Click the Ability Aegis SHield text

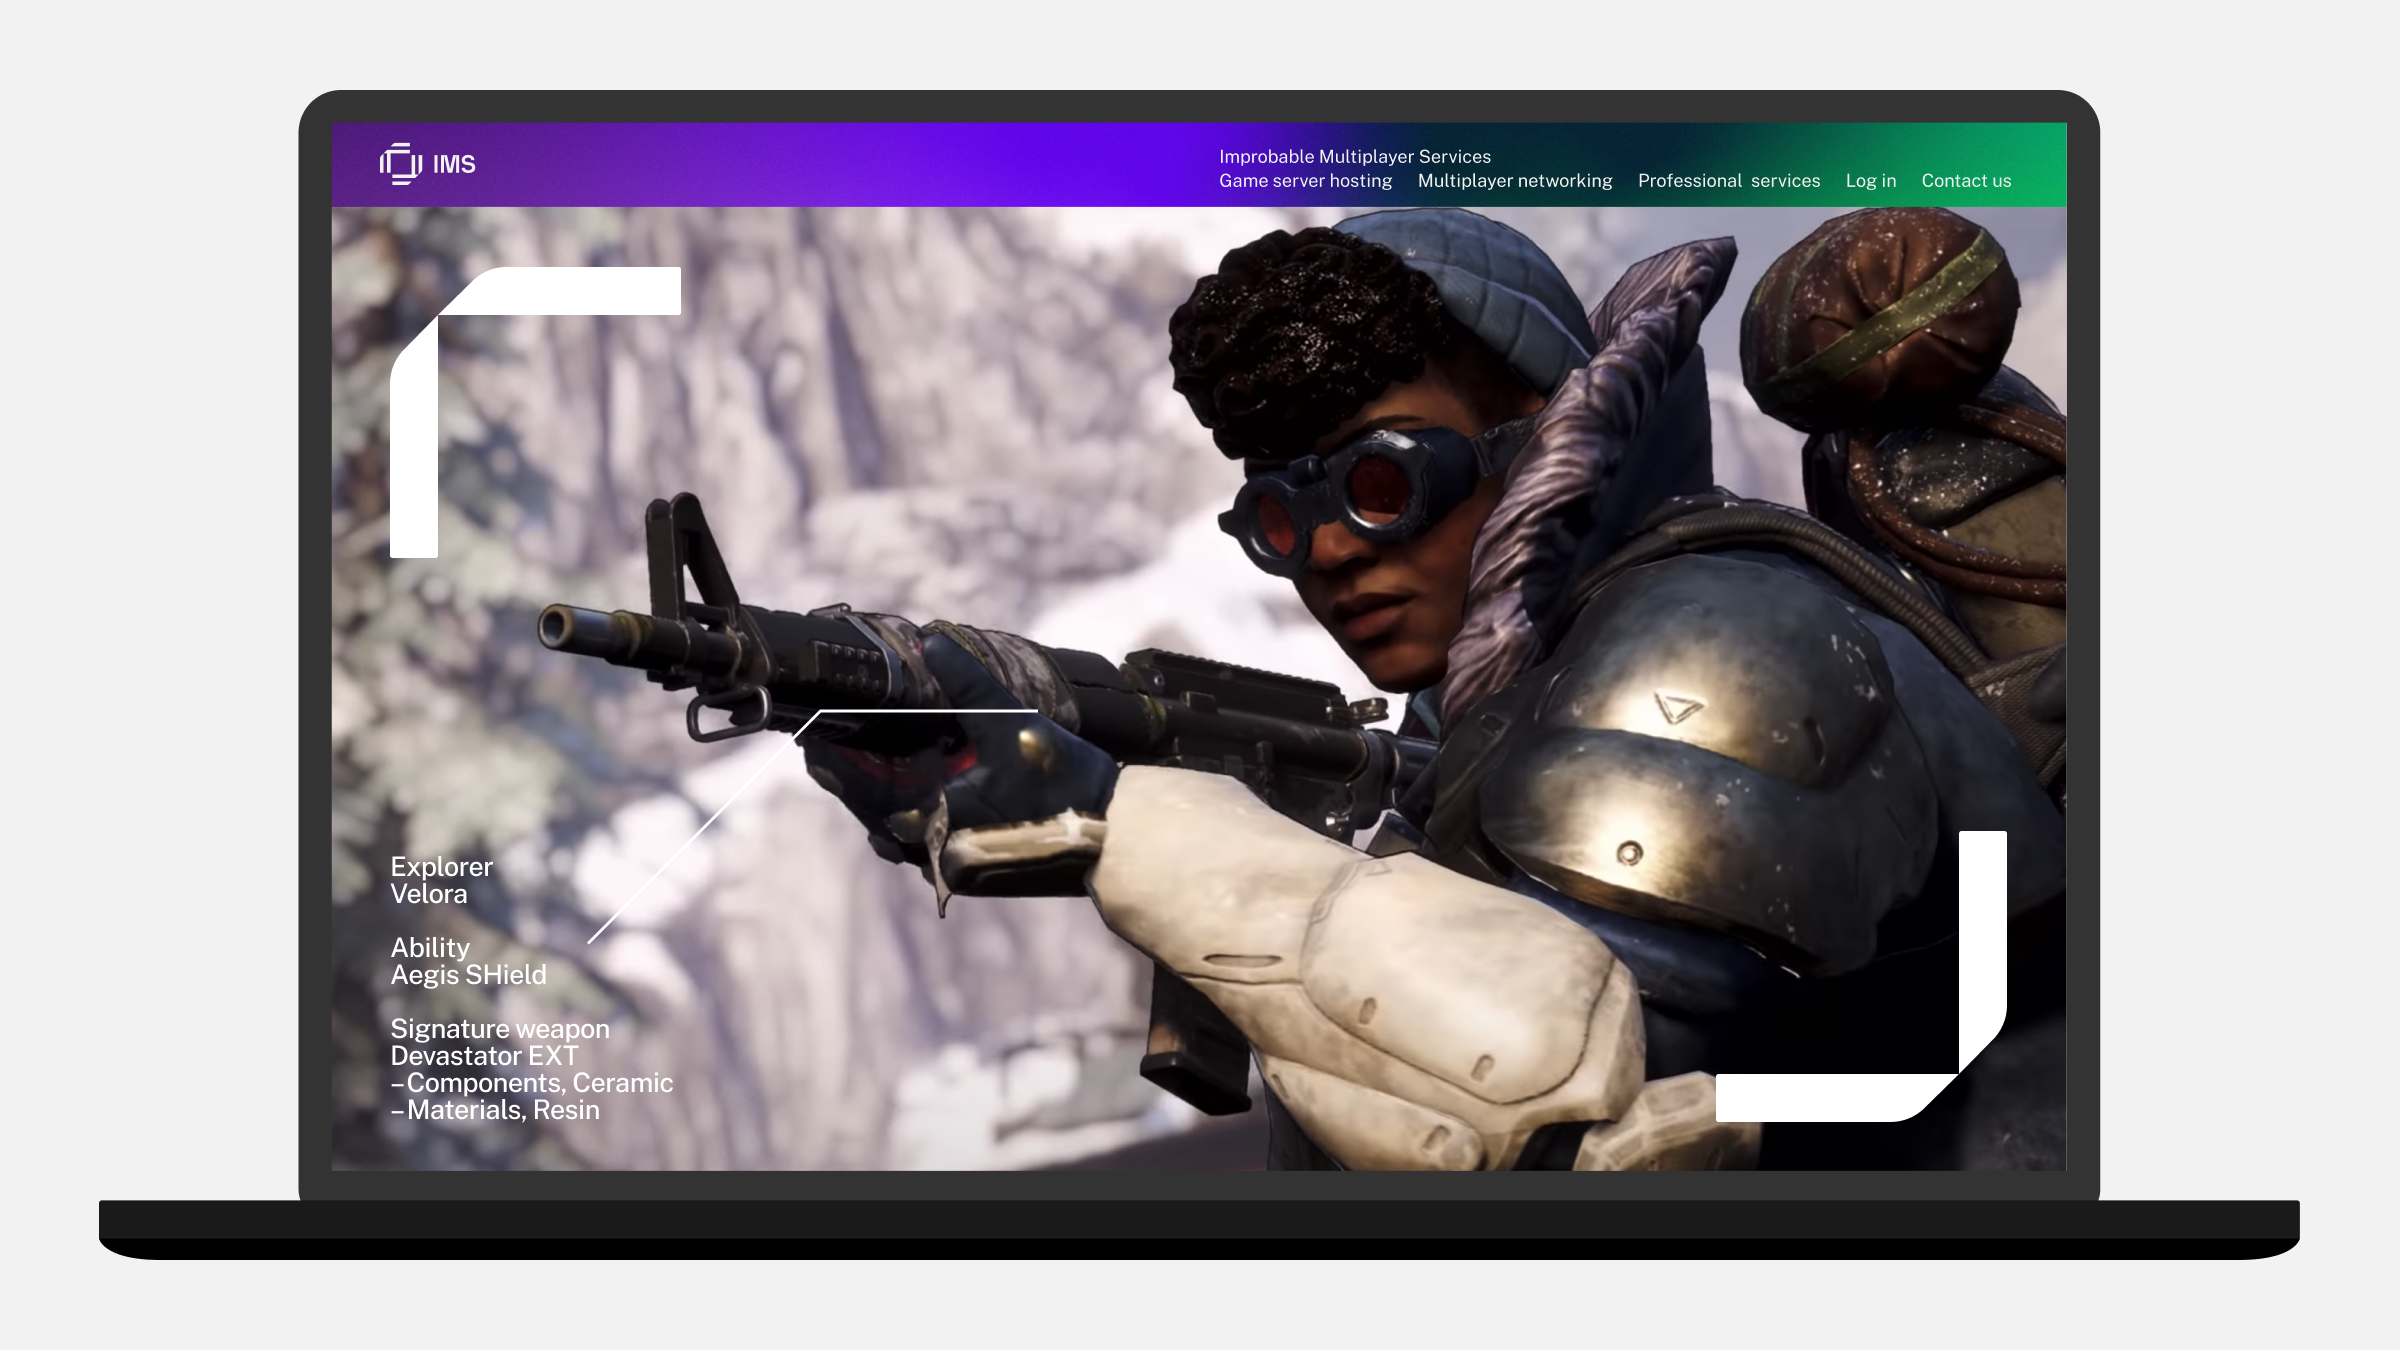468,960
